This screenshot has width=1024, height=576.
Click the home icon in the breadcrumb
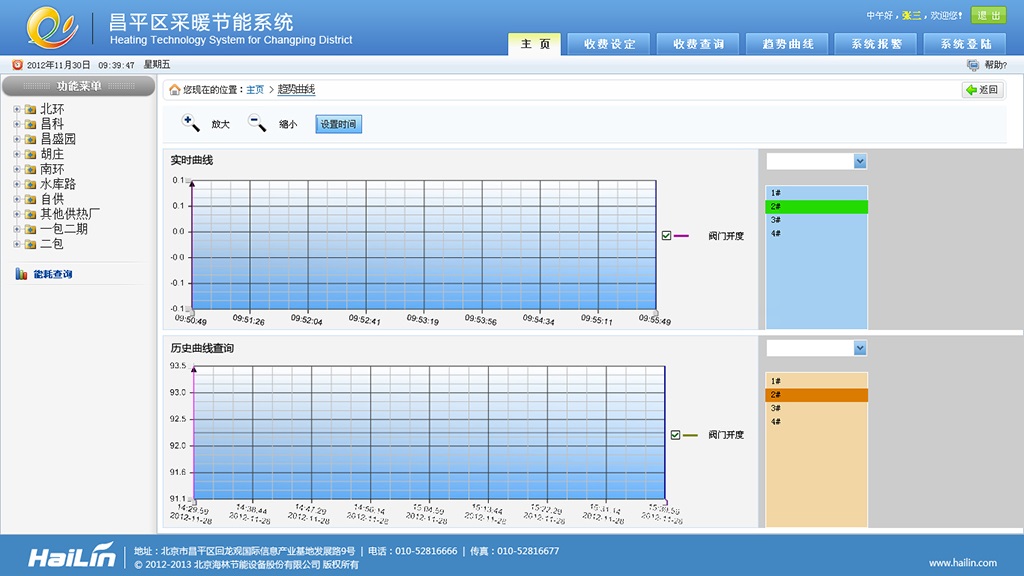tap(175, 90)
